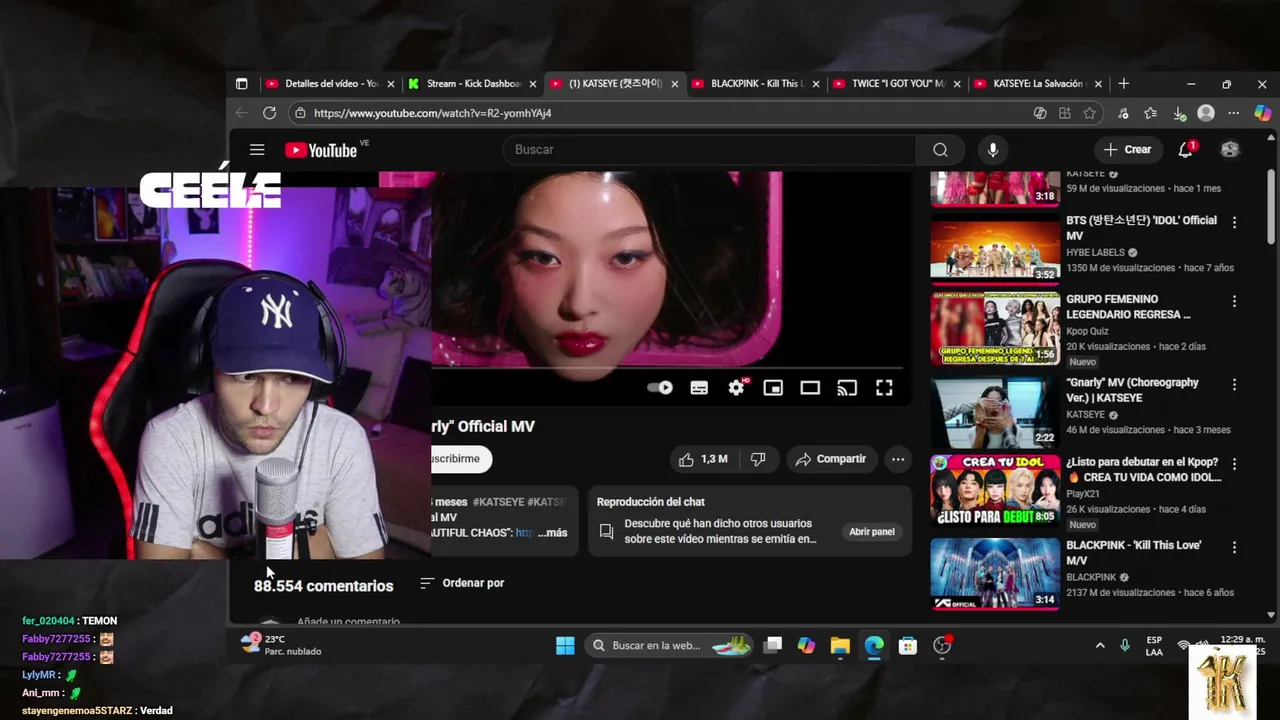Open YouTube notifications bell
1280x720 pixels.
point(1185,150)
